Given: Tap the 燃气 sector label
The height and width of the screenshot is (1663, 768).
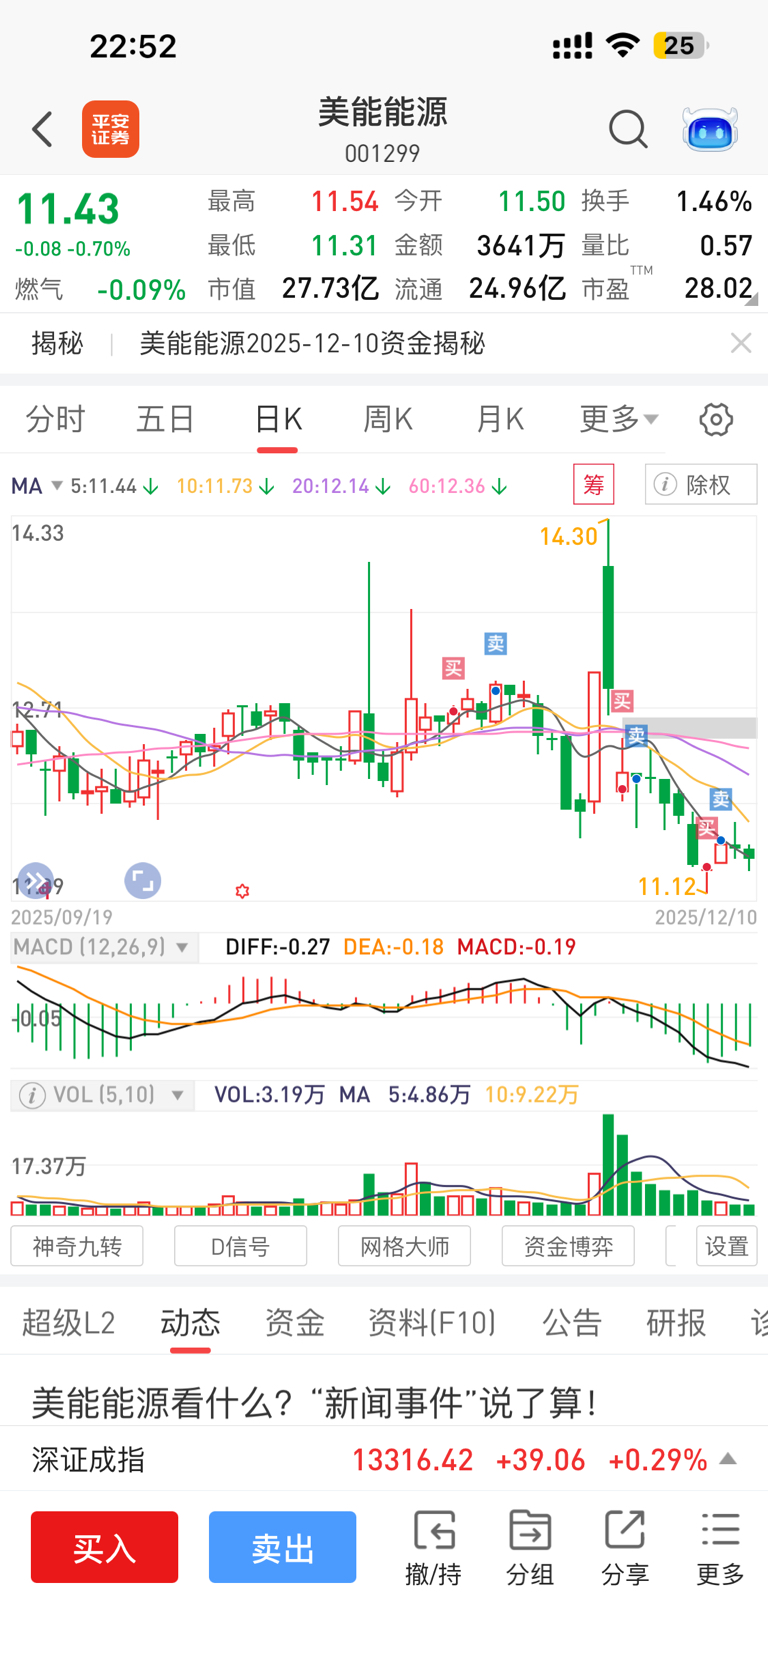Looking at the screenshot, I should (x=39, y=290).
